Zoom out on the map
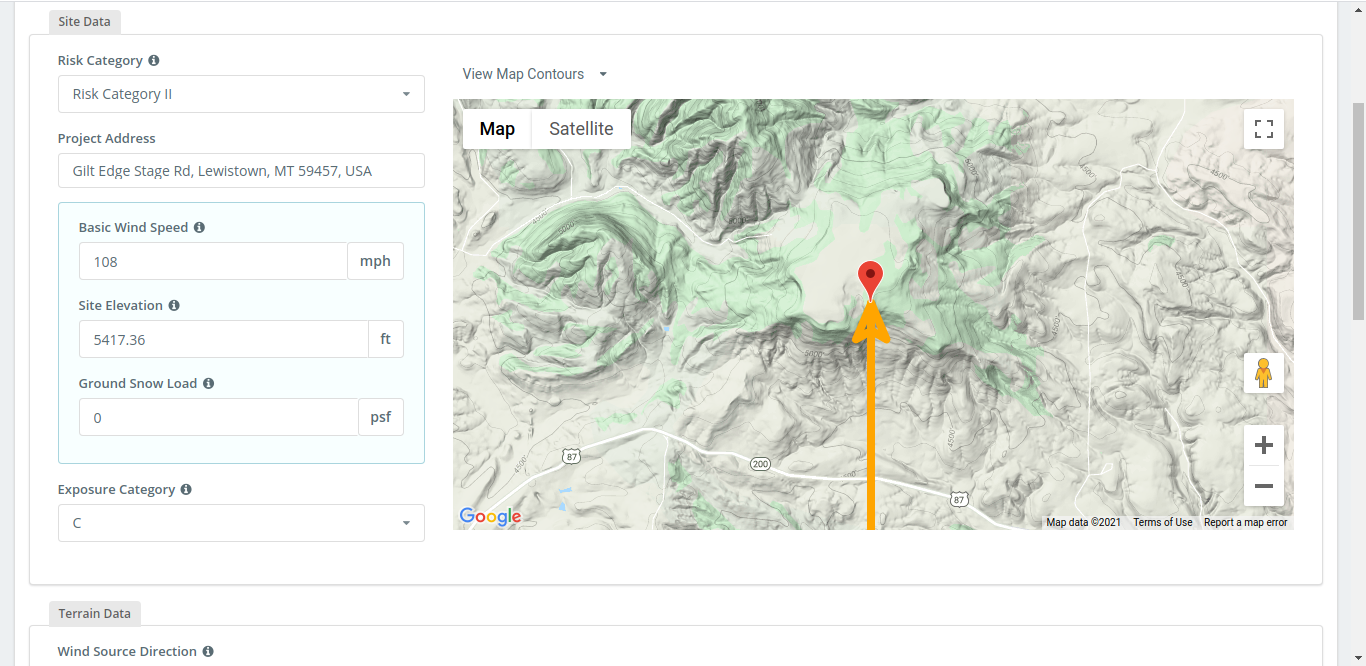The image size is (1366, 666). click(1263, 486)
